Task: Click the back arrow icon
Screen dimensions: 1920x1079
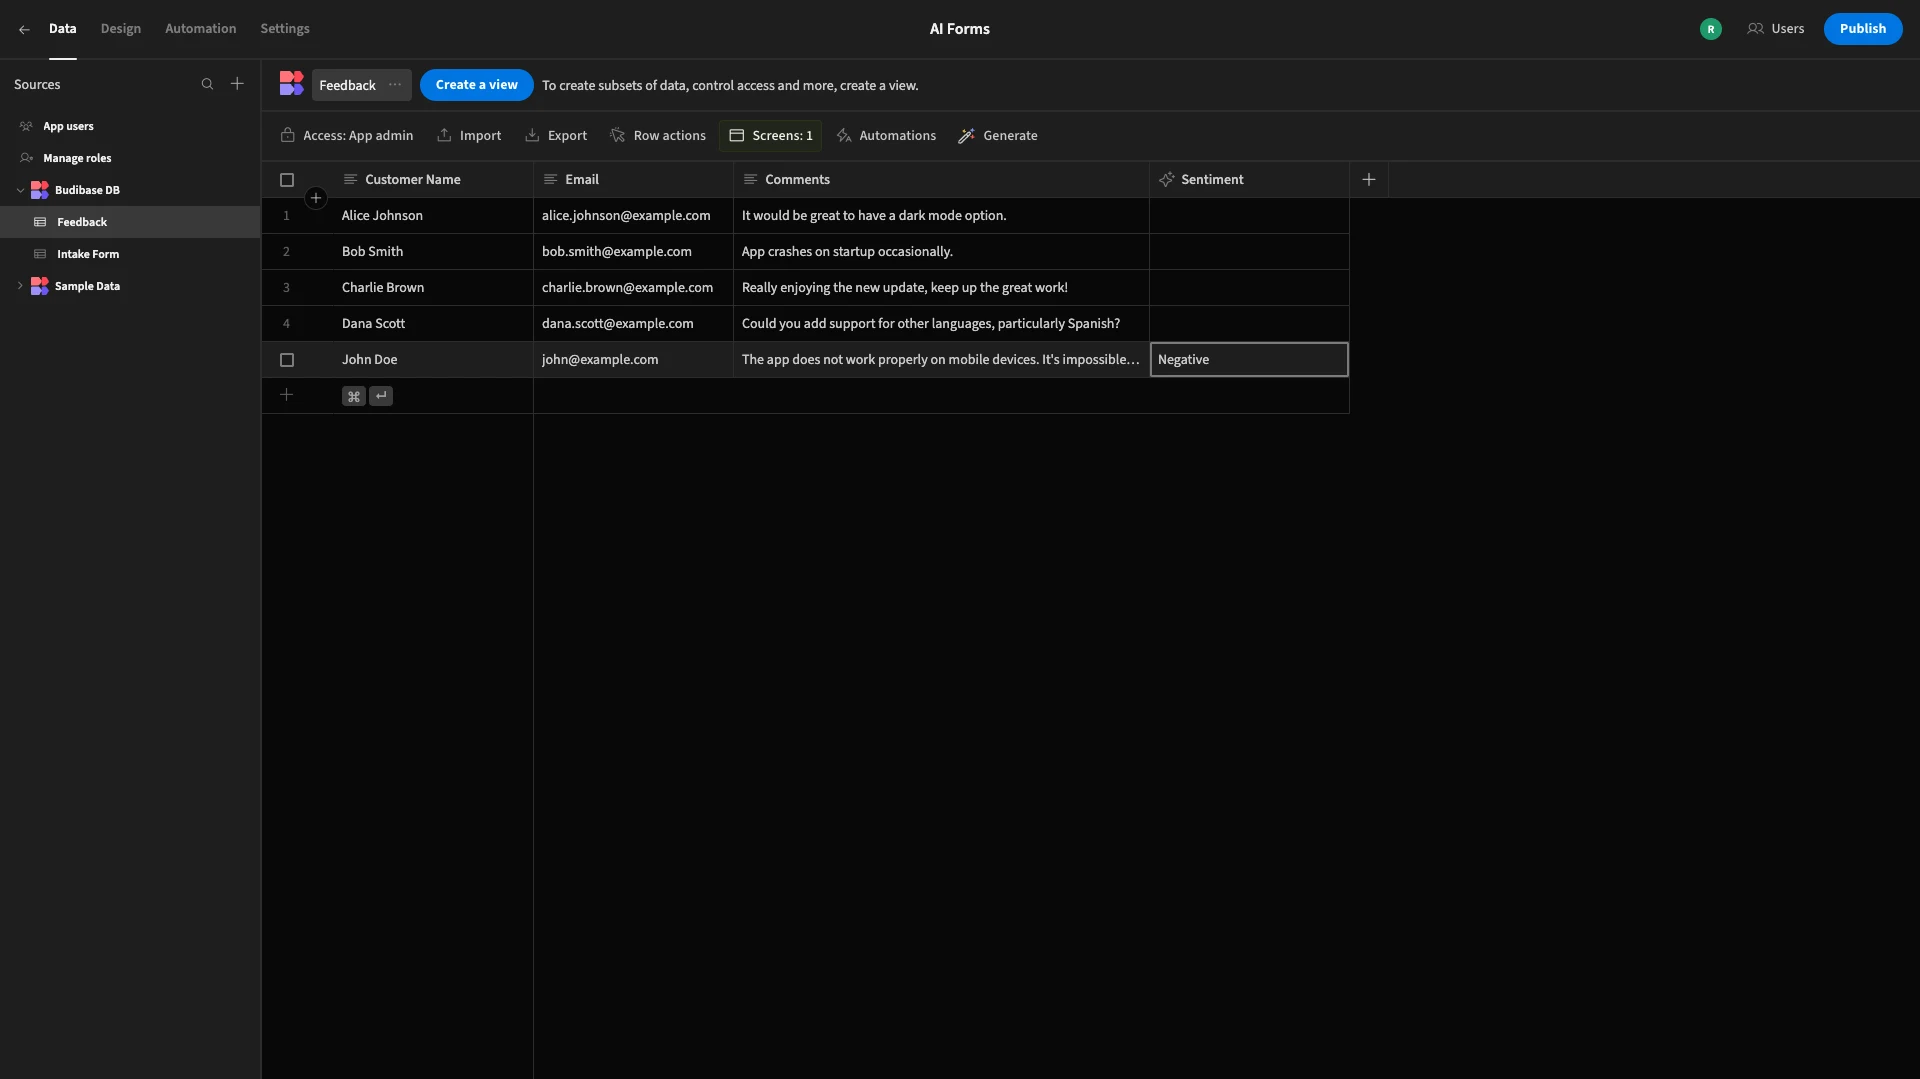Action: pyautogui.click(x=24, y=29)
